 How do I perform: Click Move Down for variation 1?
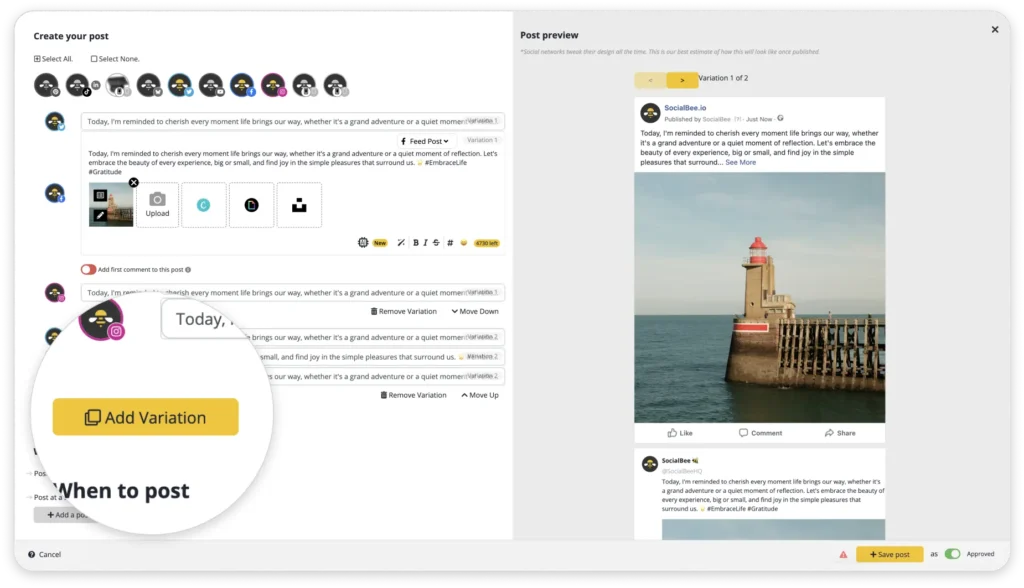click(x=475, y=311)
